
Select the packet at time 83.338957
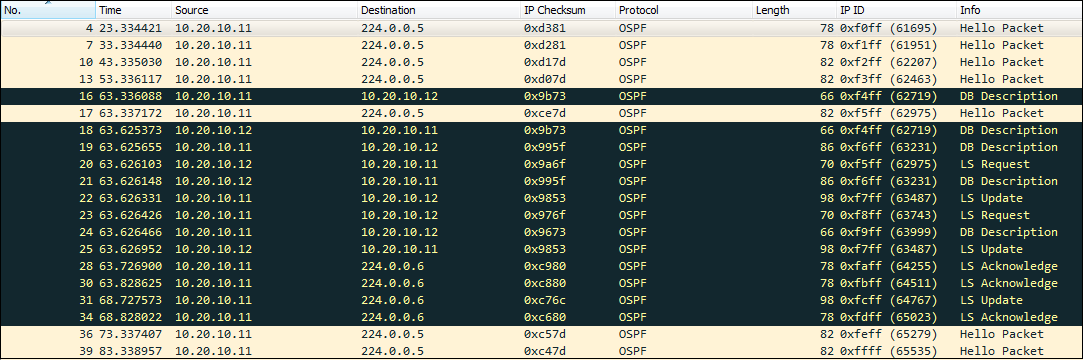pos(542,351)
